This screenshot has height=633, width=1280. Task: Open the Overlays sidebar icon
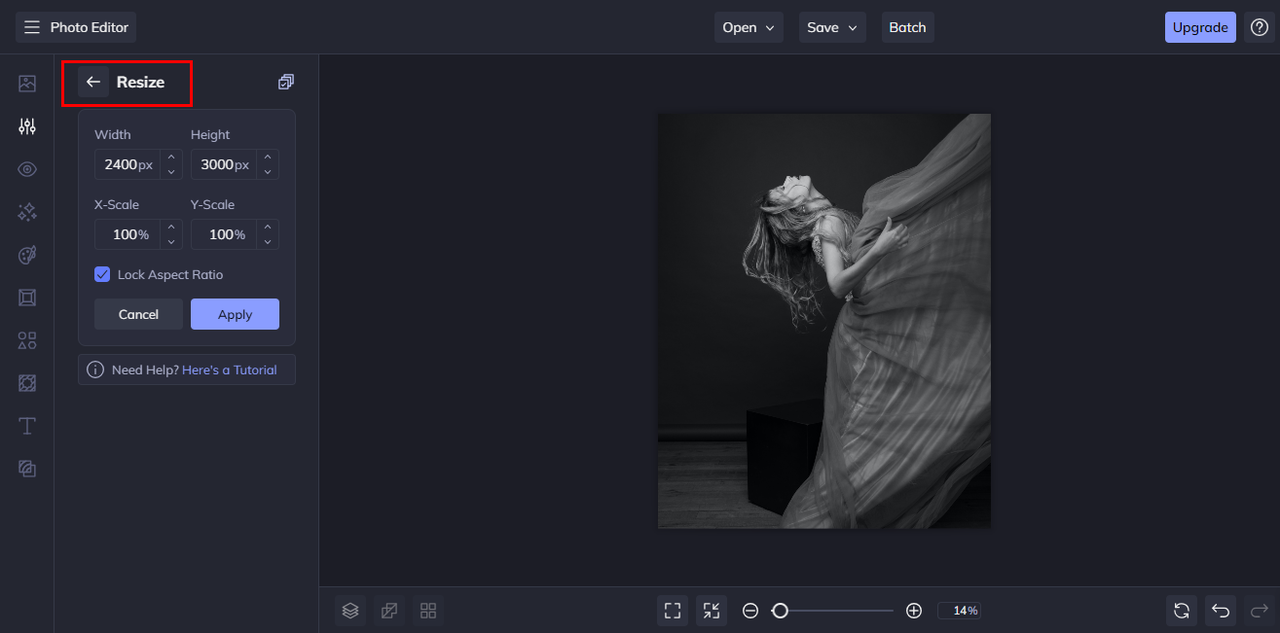[27, 383]
